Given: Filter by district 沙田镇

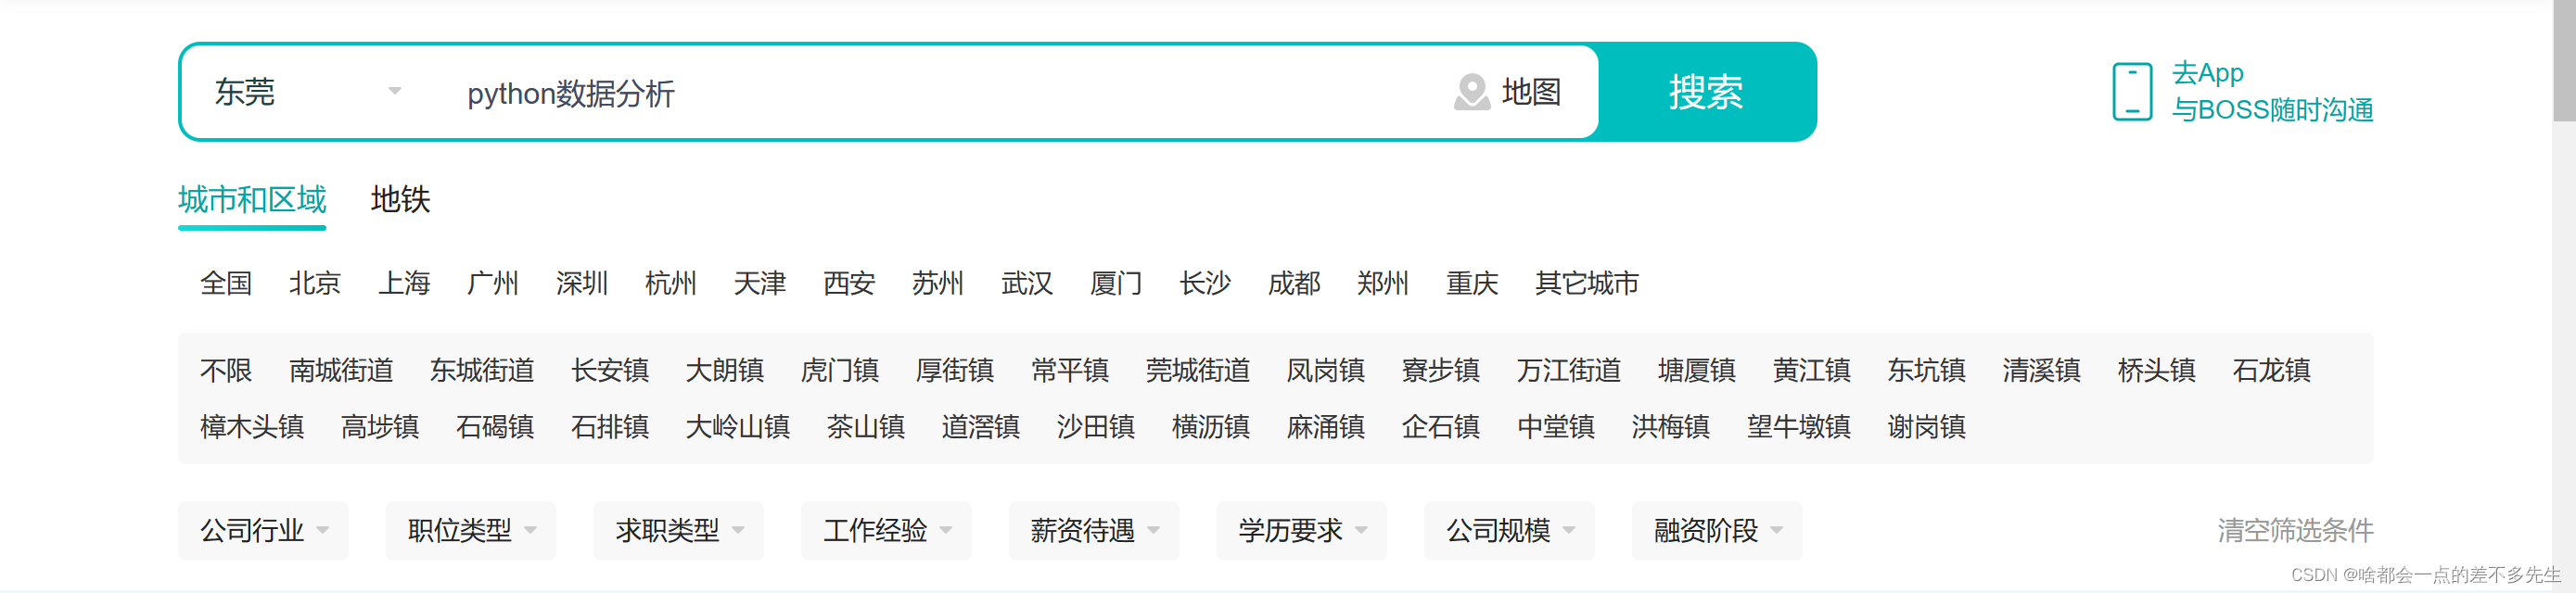Looking at the screenshot, I should pos(1096,427).
